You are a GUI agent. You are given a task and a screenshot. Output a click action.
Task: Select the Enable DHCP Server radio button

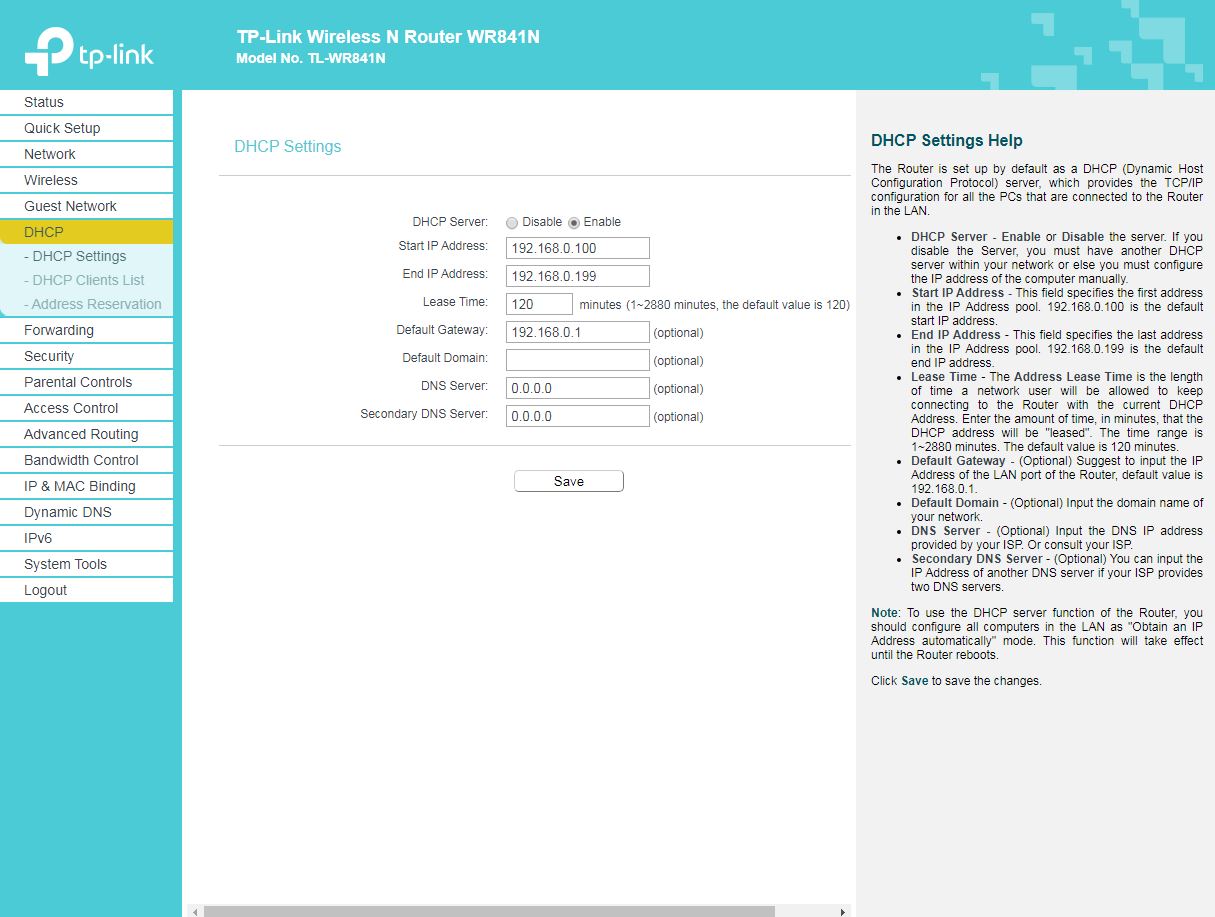pyautogui.click(x=574, y=223)
